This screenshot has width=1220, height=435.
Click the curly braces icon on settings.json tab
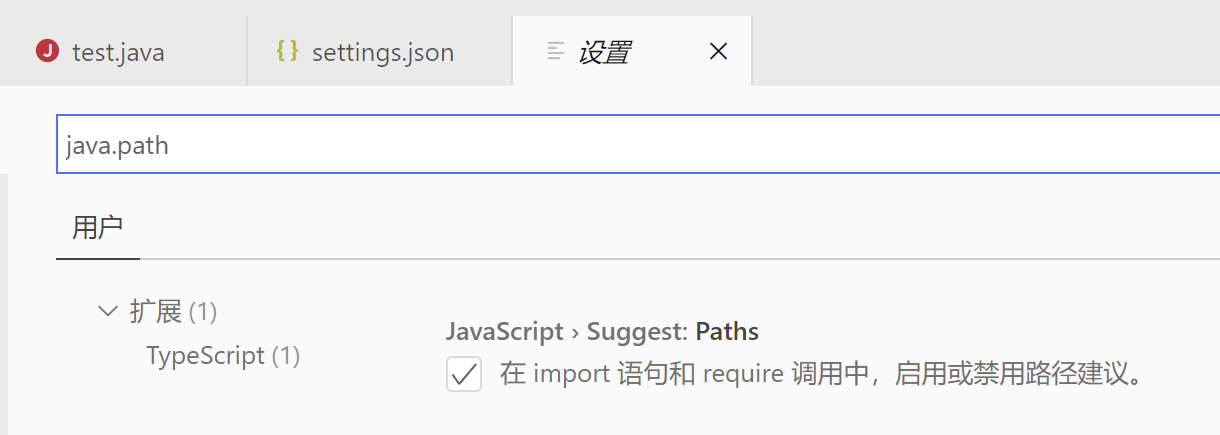pos(288,51)
